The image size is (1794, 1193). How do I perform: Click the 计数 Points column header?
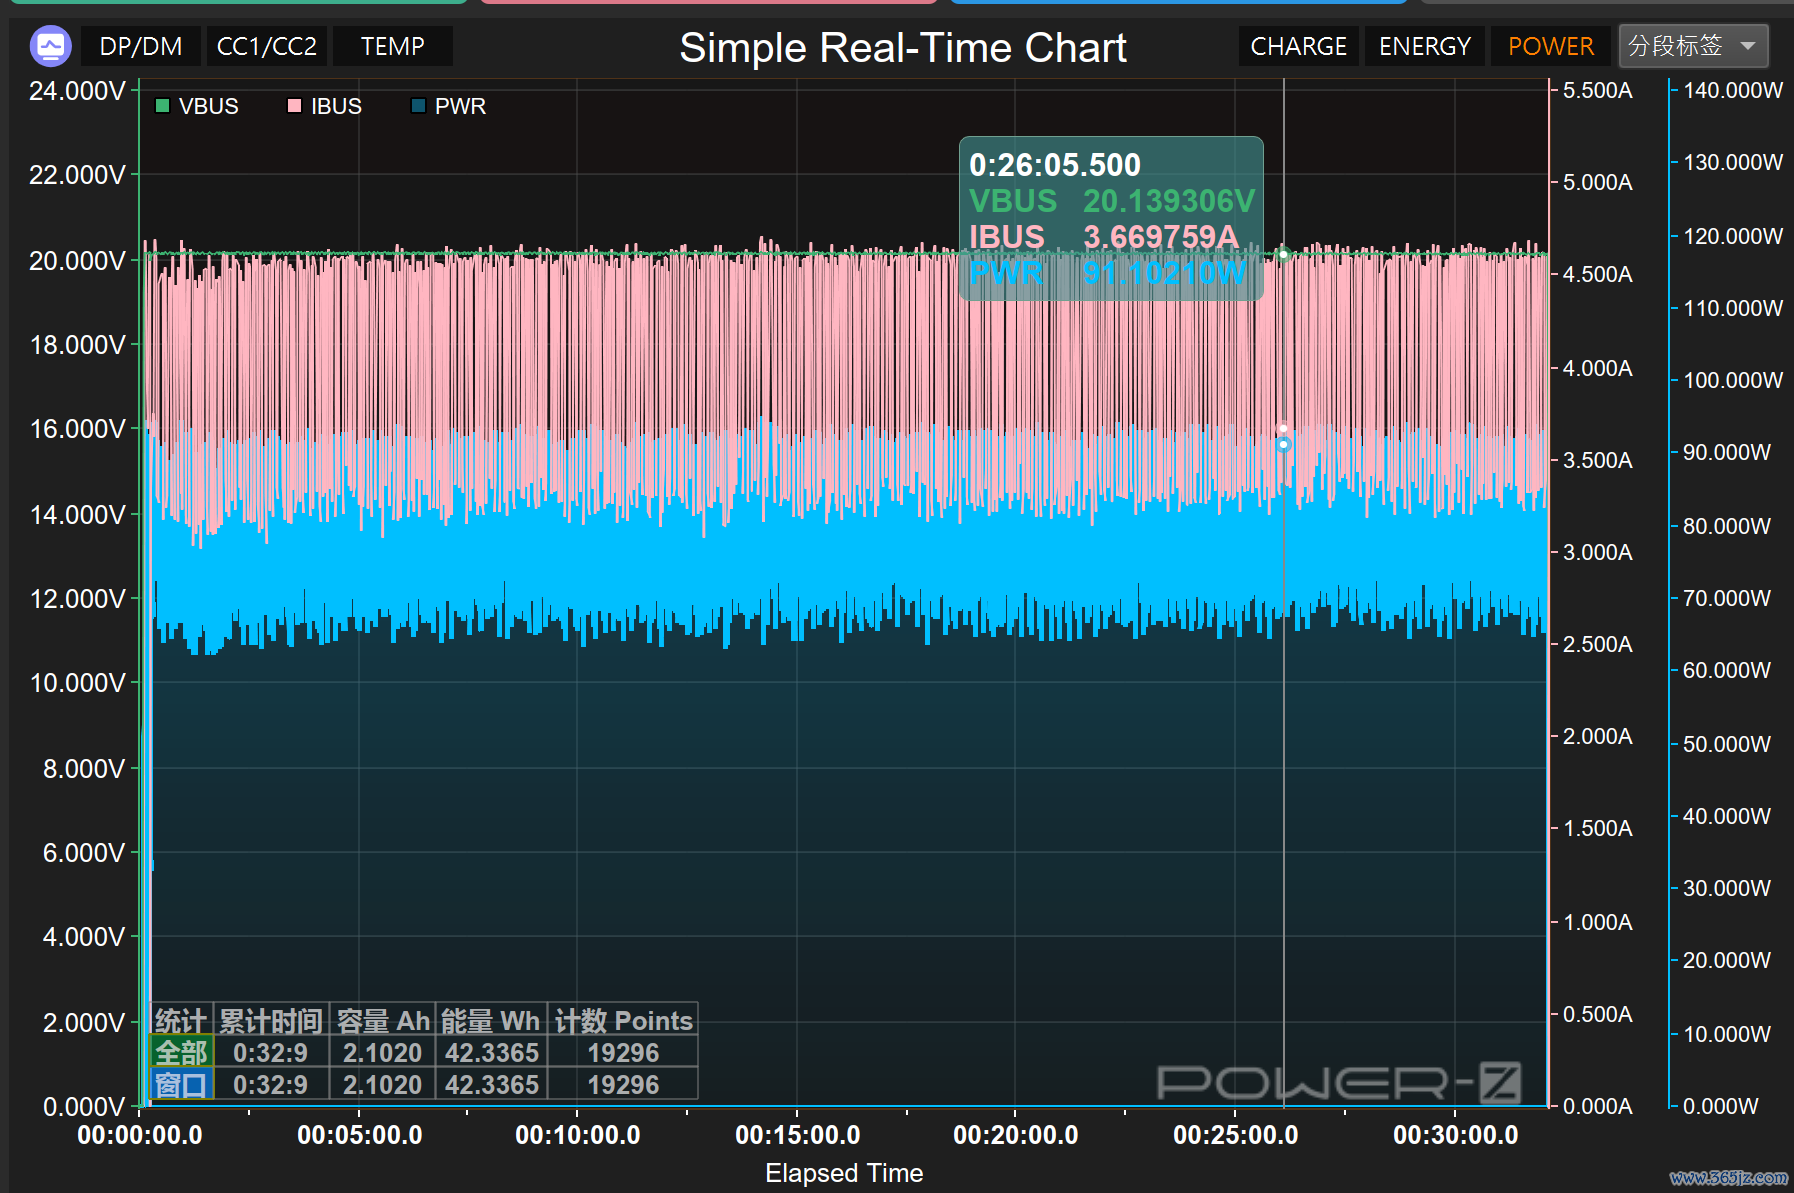tap(623, 1021)
